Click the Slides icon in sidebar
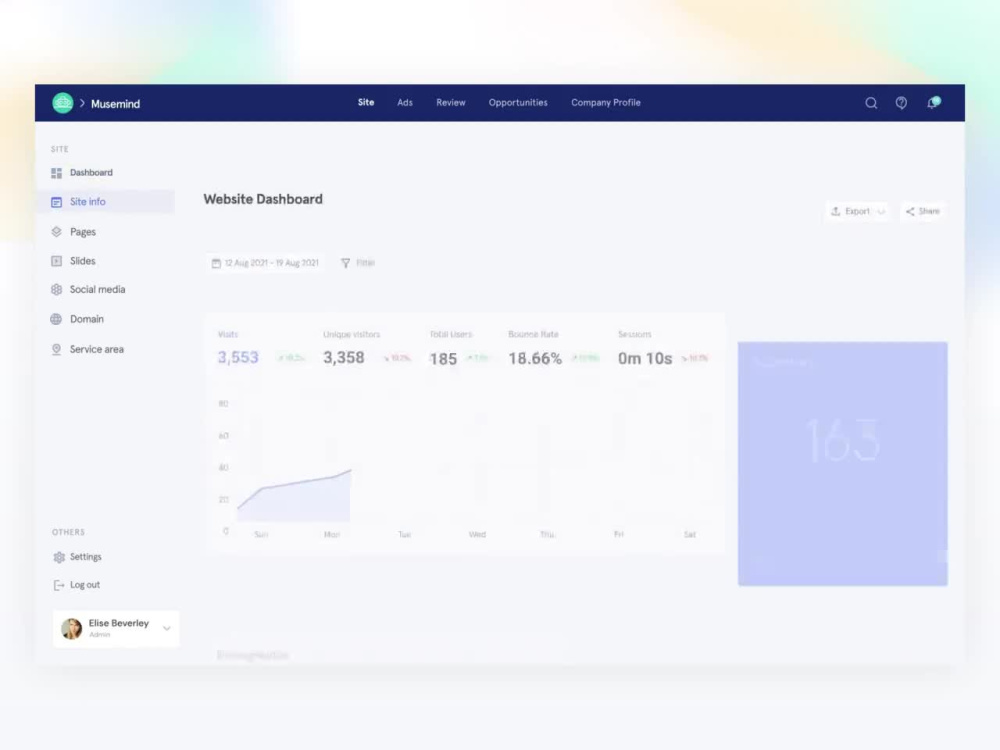This screenshot has width=1000, height=750. click(56, 261)
